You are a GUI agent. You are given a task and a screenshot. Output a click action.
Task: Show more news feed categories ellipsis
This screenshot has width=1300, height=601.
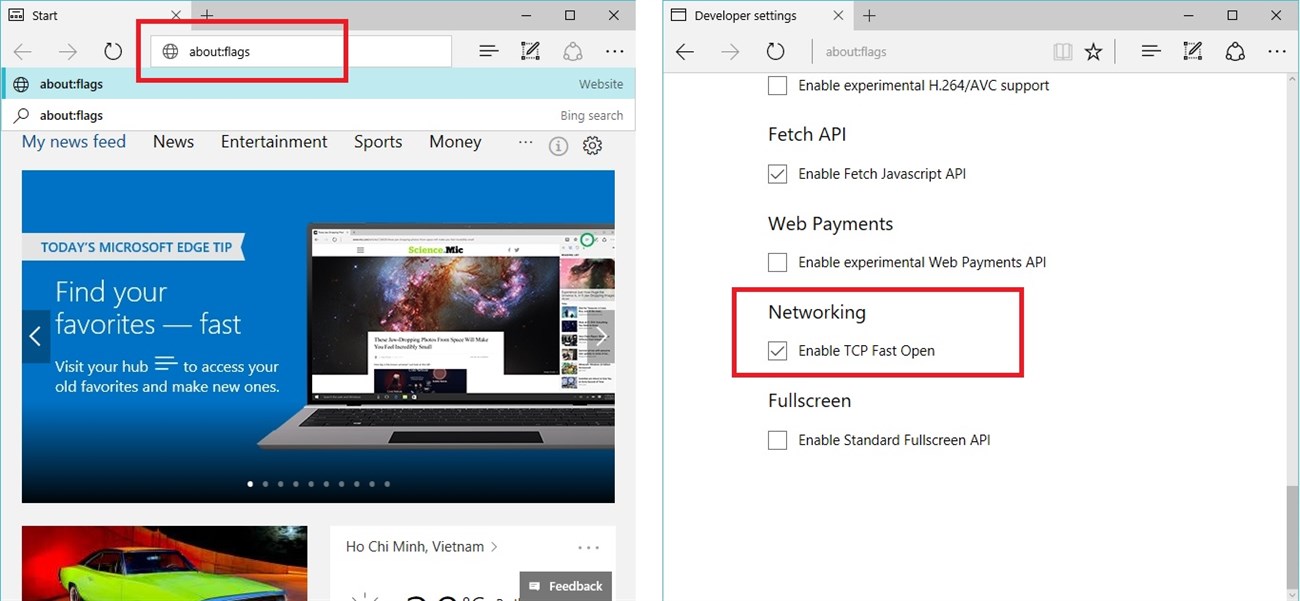pos(526,143)
